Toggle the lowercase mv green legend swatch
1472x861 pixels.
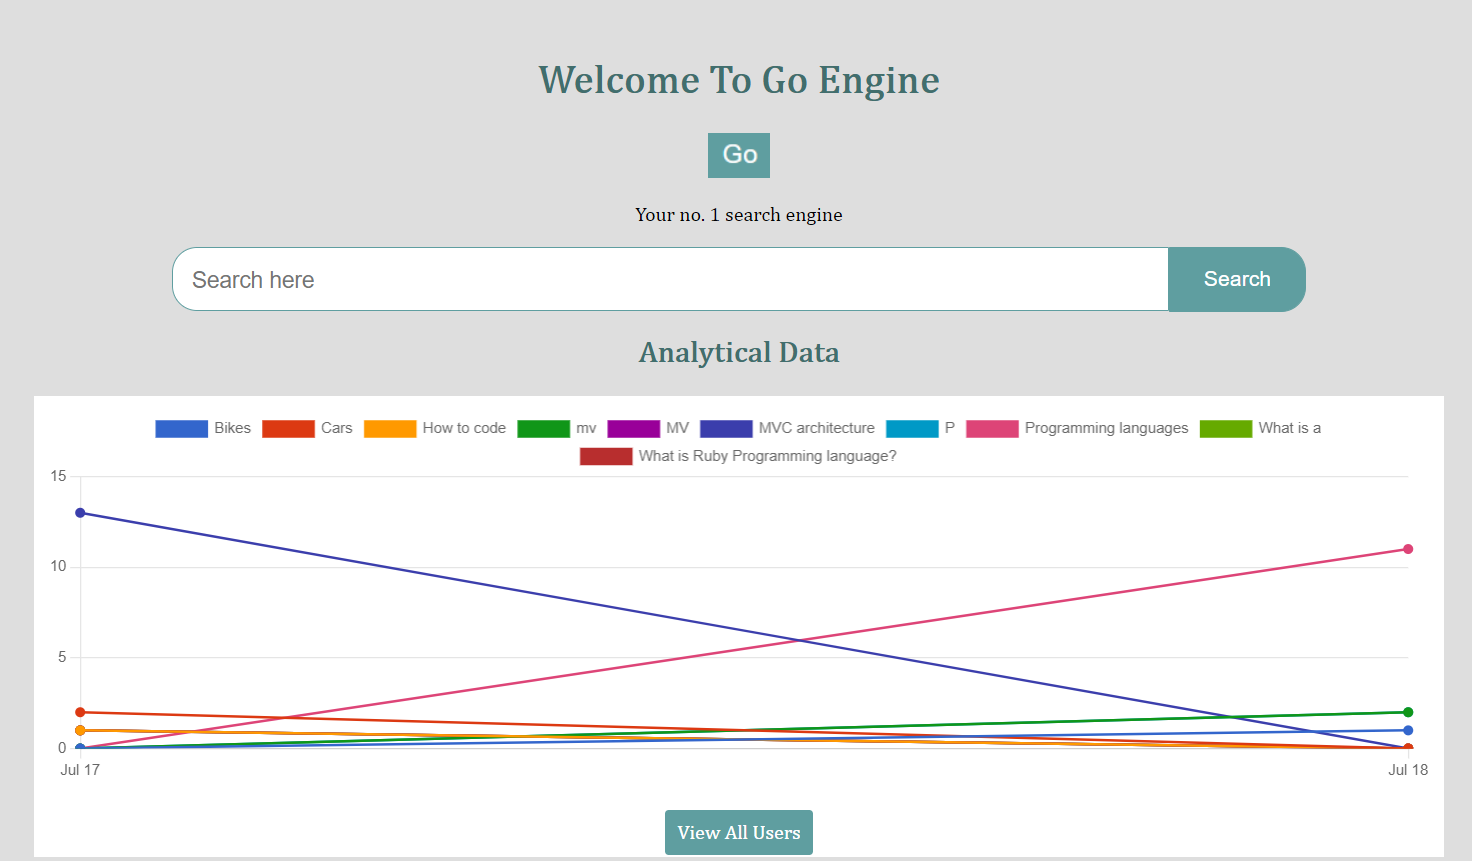543,428
